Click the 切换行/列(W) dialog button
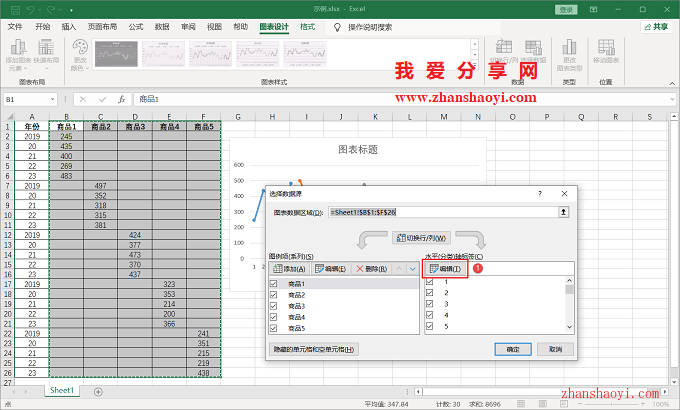The height and width of the screenshot is (410, 680). [x=422, y=238]
